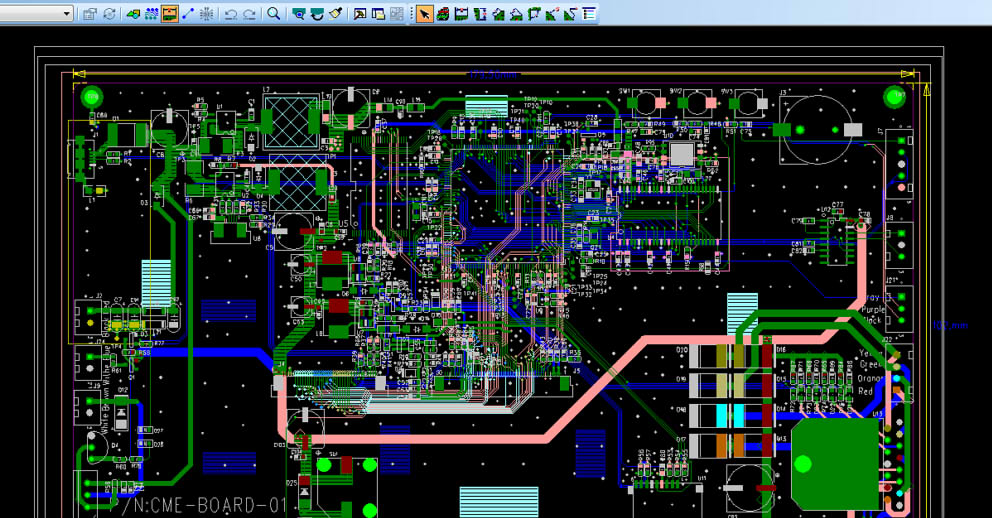Pick the Horizontal dimension tool

(461, 14)
